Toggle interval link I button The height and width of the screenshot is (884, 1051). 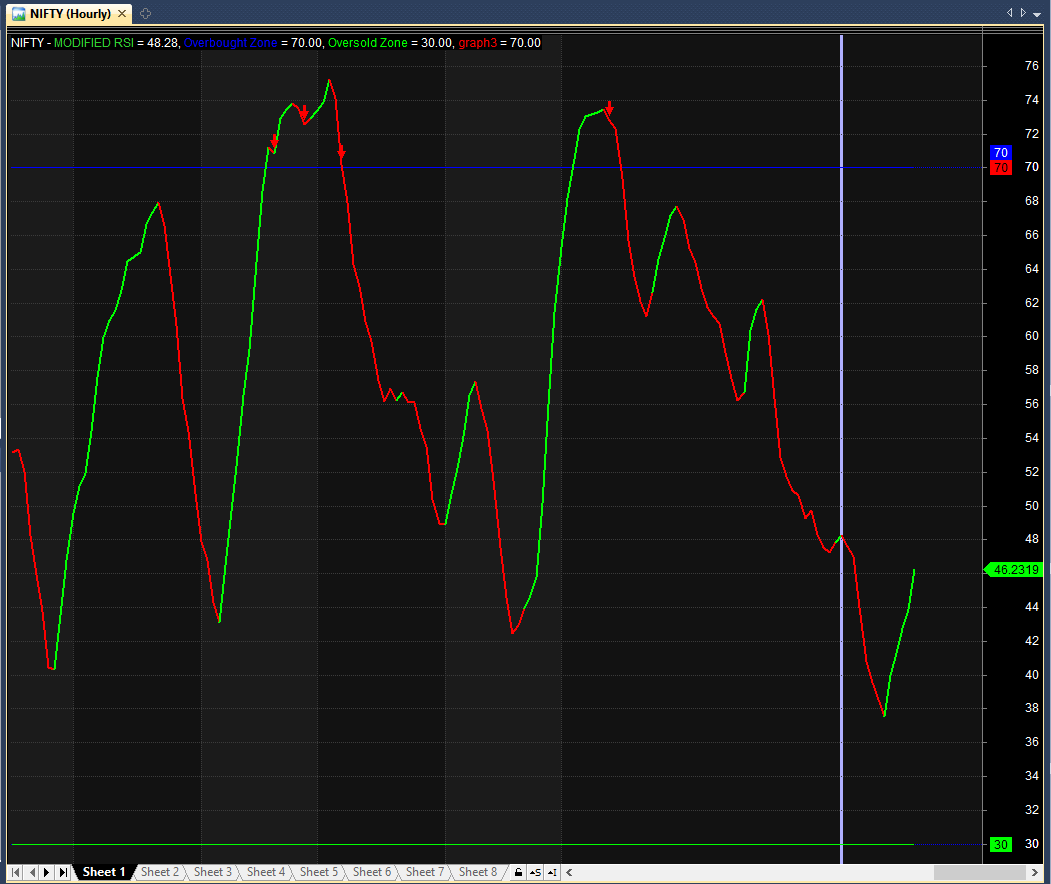click(x=552, y=872)
